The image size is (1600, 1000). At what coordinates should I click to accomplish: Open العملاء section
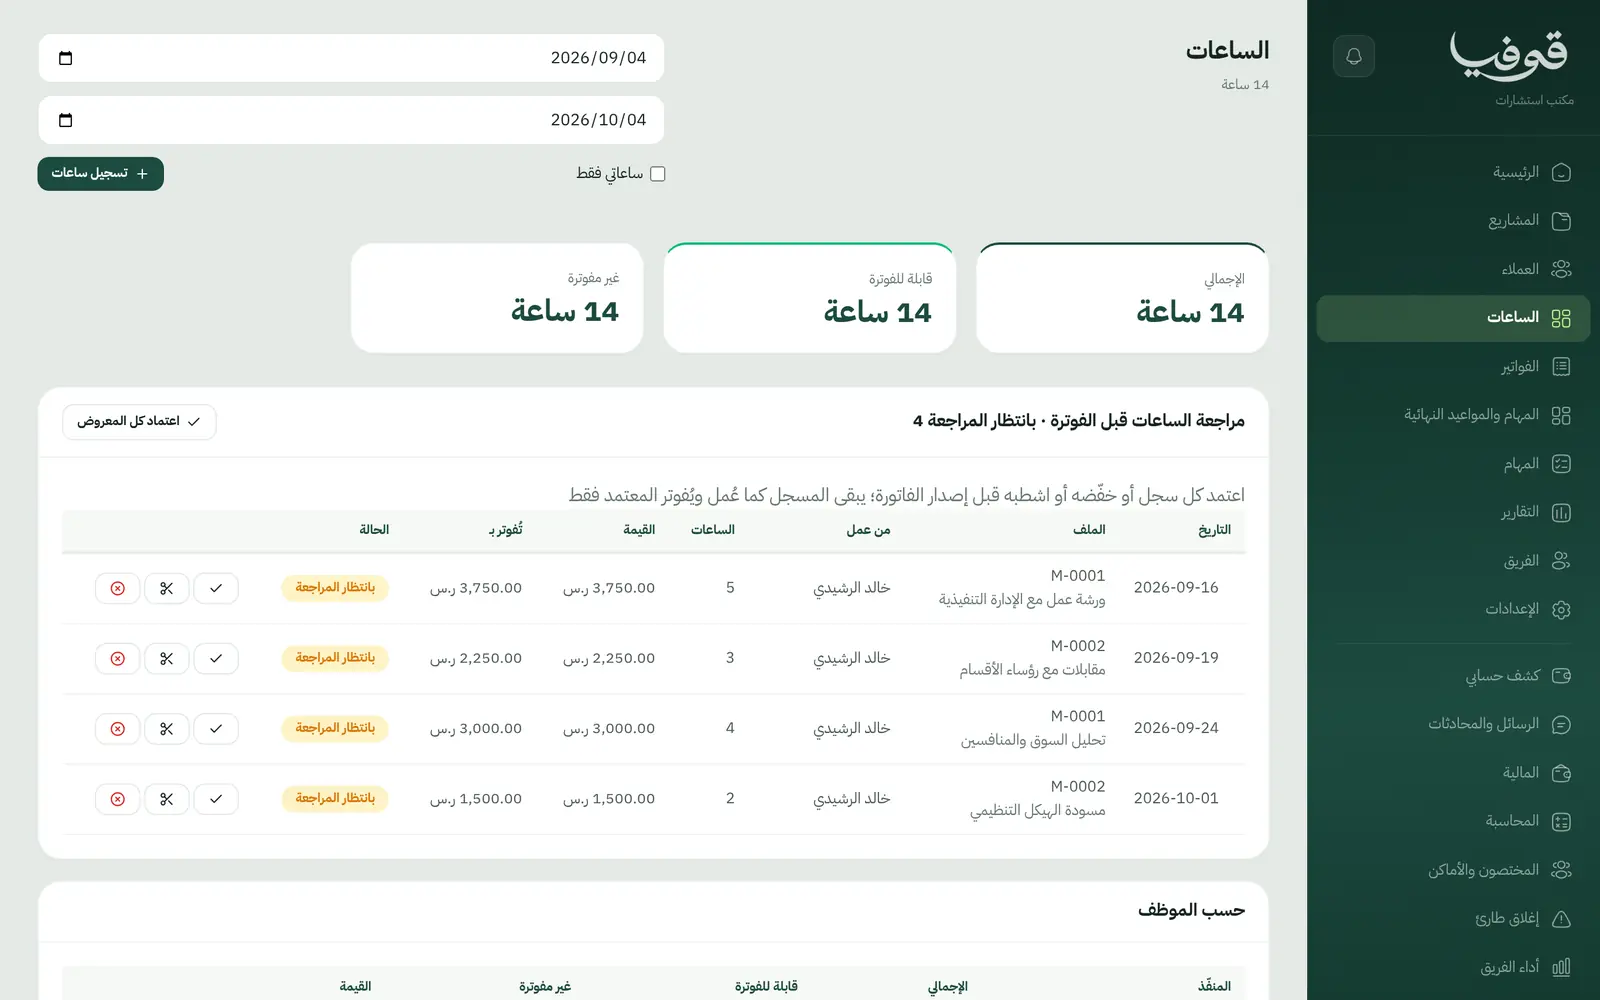[x=1453, y=269]
